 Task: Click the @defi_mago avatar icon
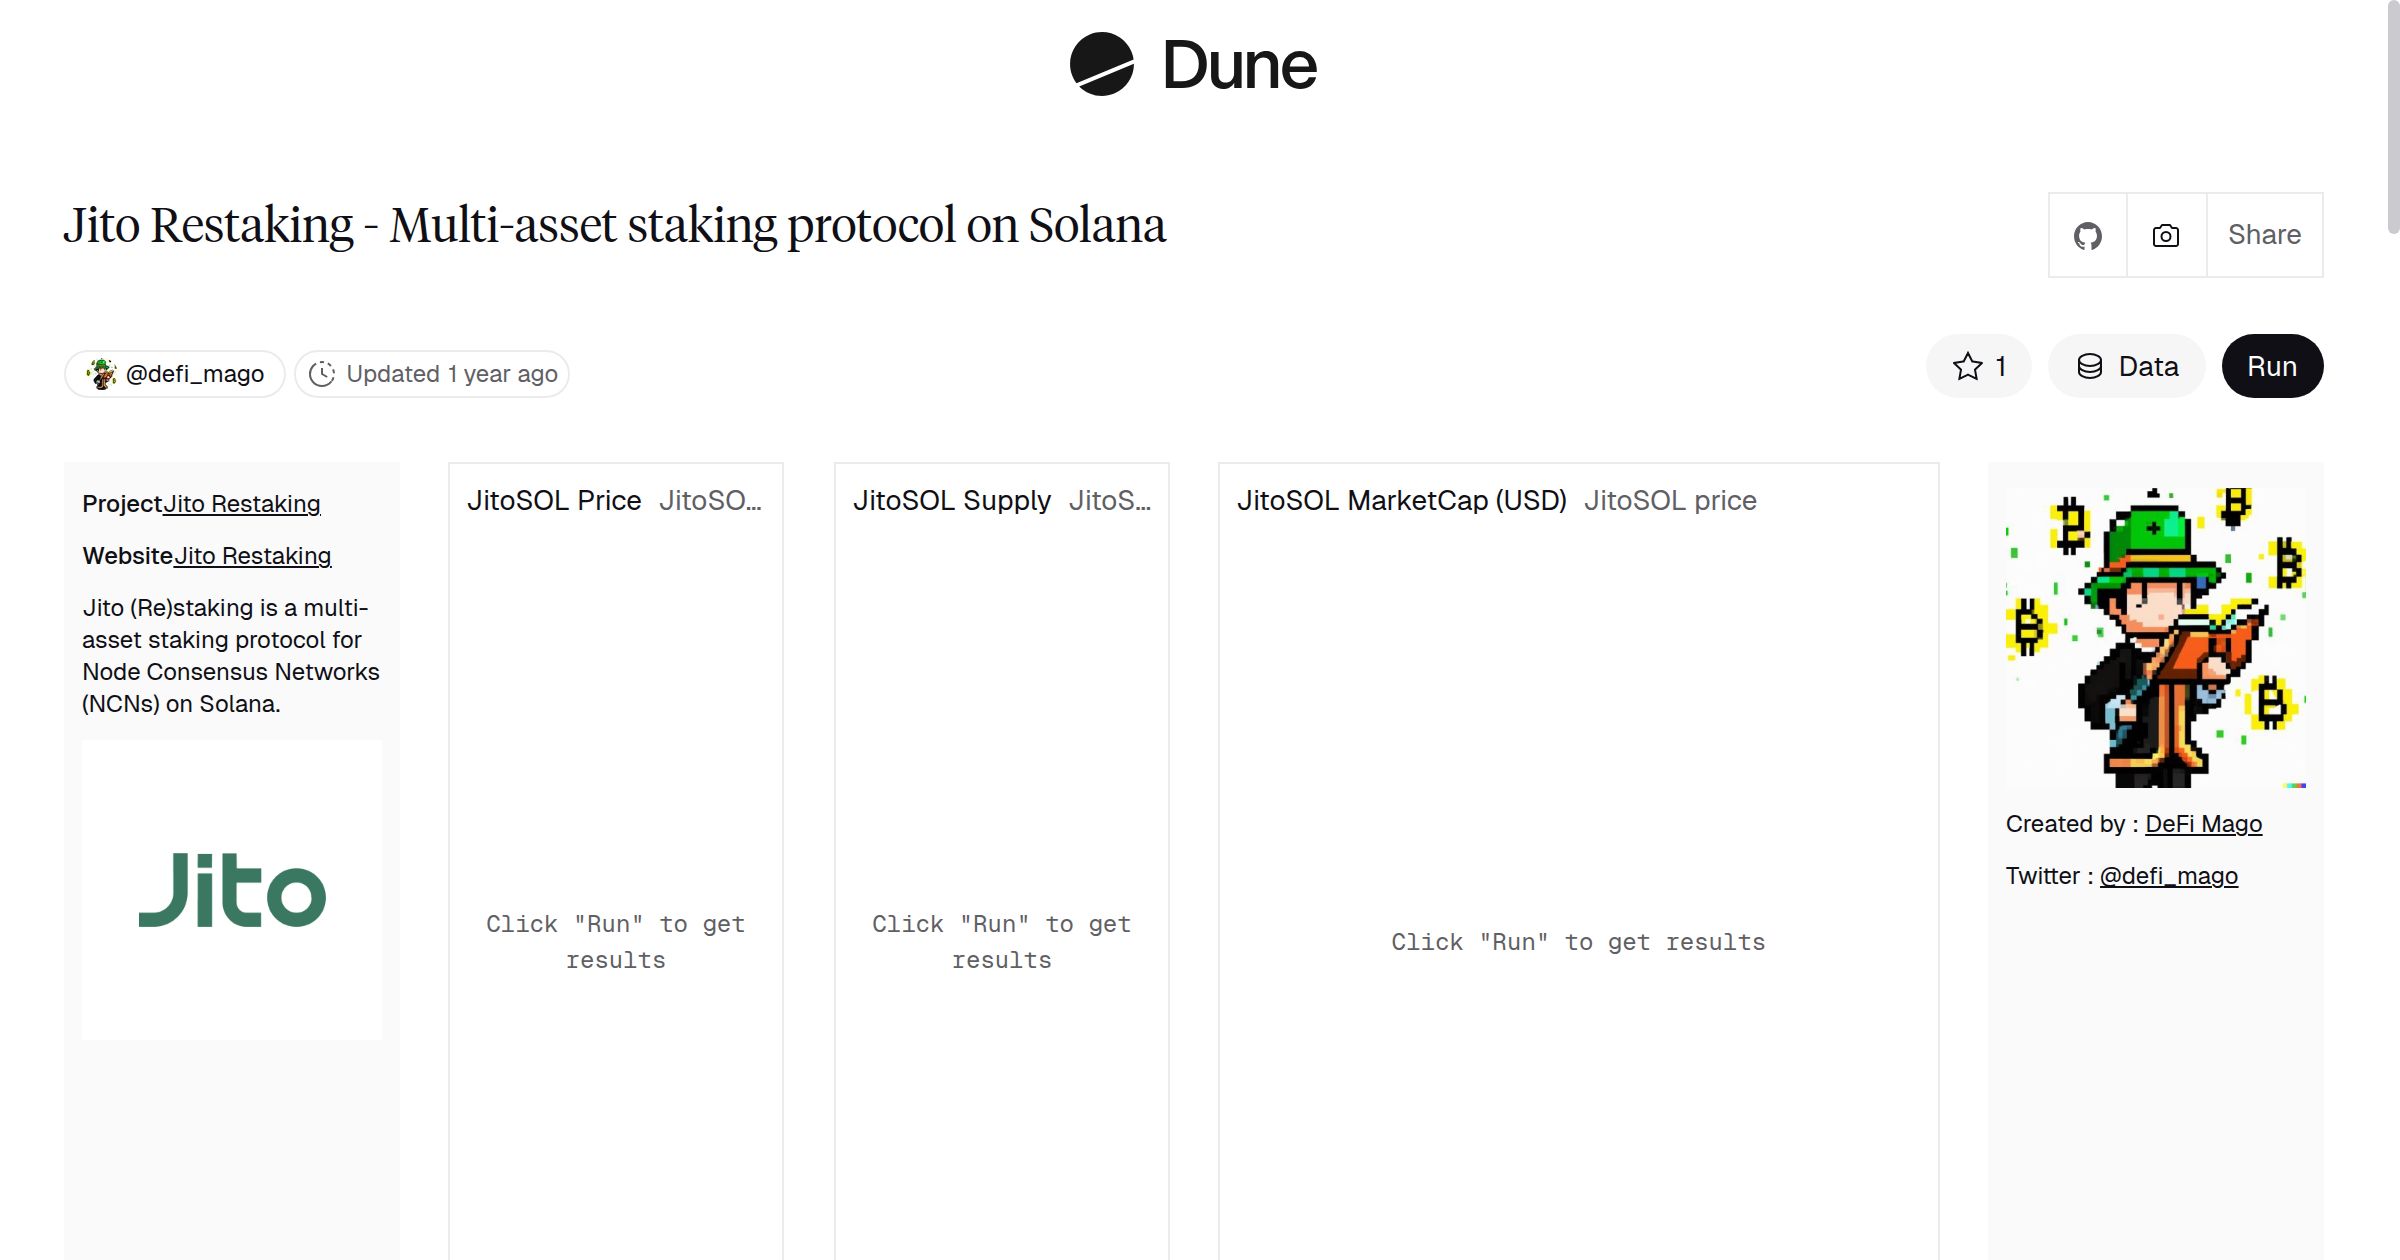pyautogui.click(x=103, y=373)
